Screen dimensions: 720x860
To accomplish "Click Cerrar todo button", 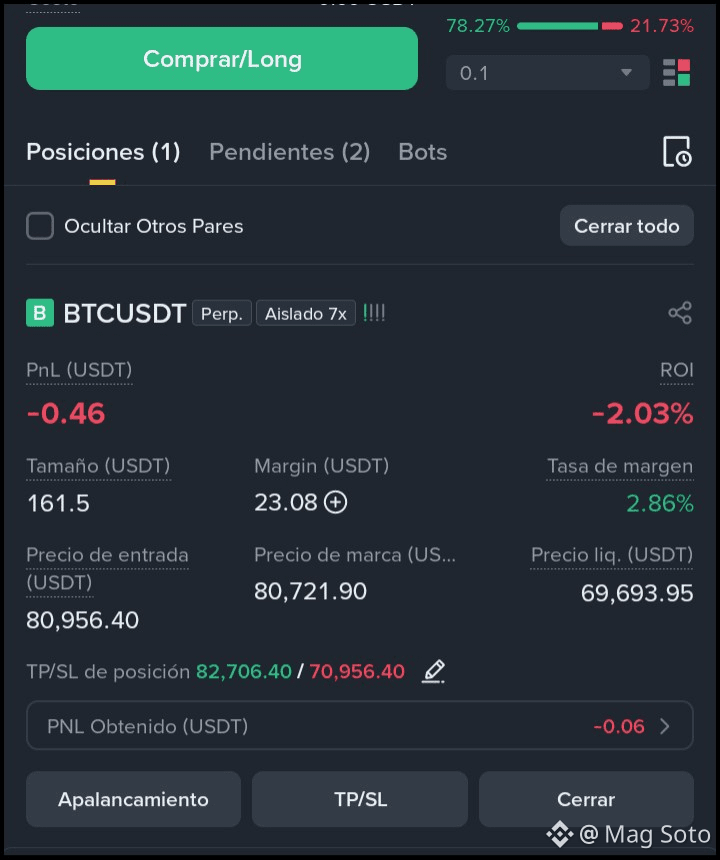I will coord(627,226).
